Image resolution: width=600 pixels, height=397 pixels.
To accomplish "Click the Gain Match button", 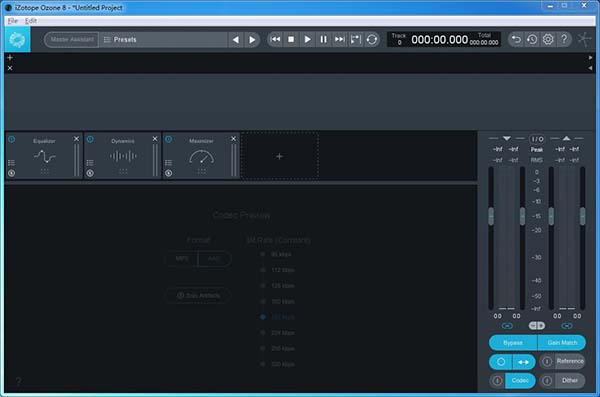I will click(562, 343).
